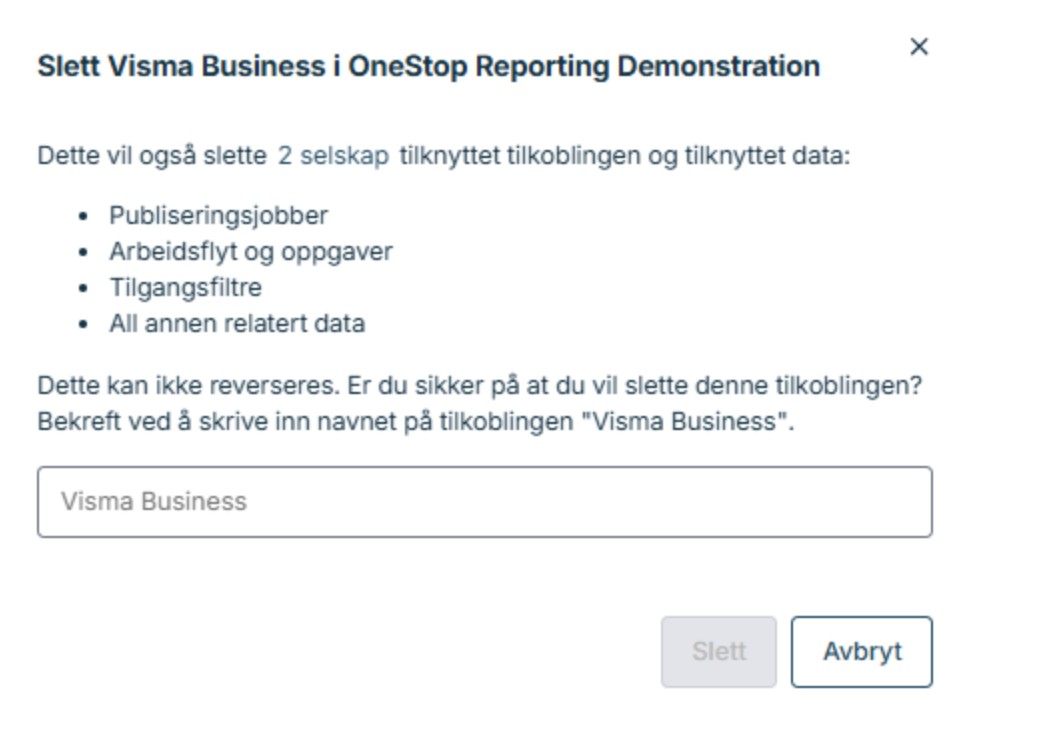Screen dimensions: 1051x734
Task: Open the "2 selskap" link
Action: point(333,157)
